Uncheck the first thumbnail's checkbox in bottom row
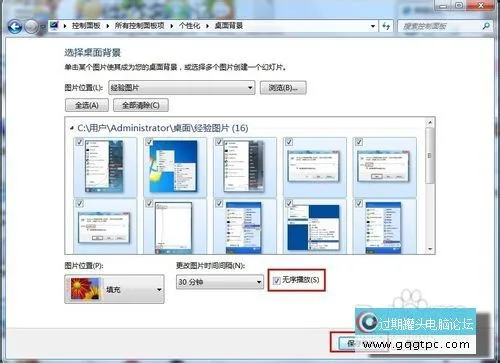The width and height of the screenshot is (500, 363). pos(79,203)
